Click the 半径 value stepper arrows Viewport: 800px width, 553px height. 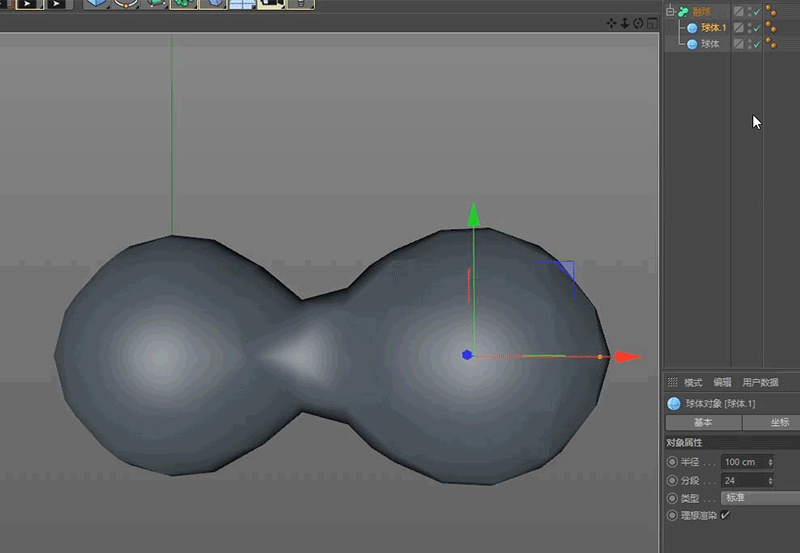(x=769, y=462)
